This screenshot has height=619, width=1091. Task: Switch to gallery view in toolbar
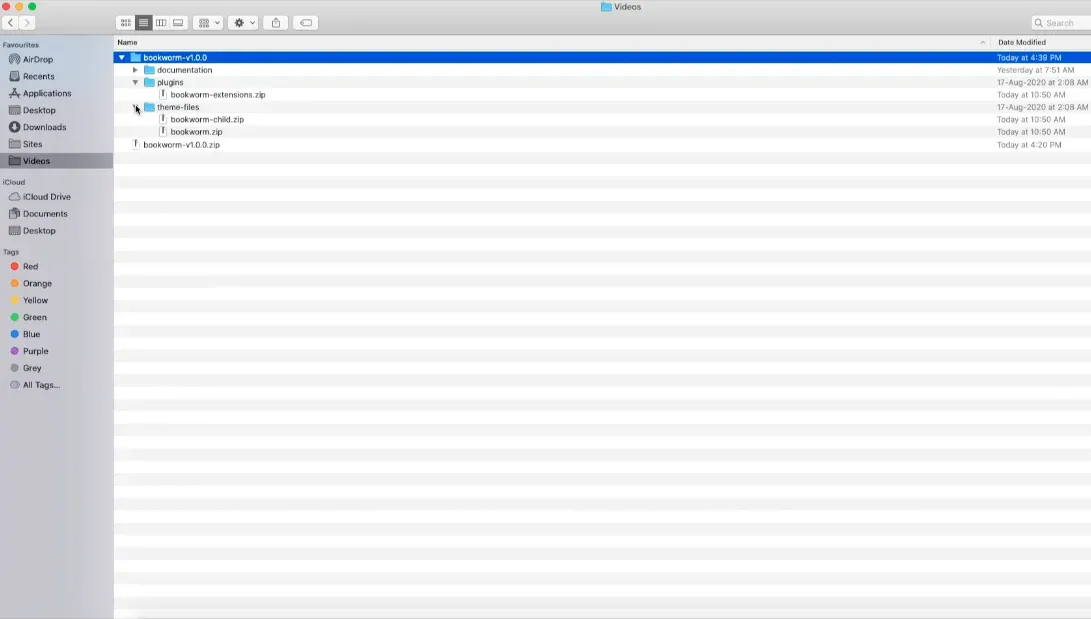click(x=178, y=23)
